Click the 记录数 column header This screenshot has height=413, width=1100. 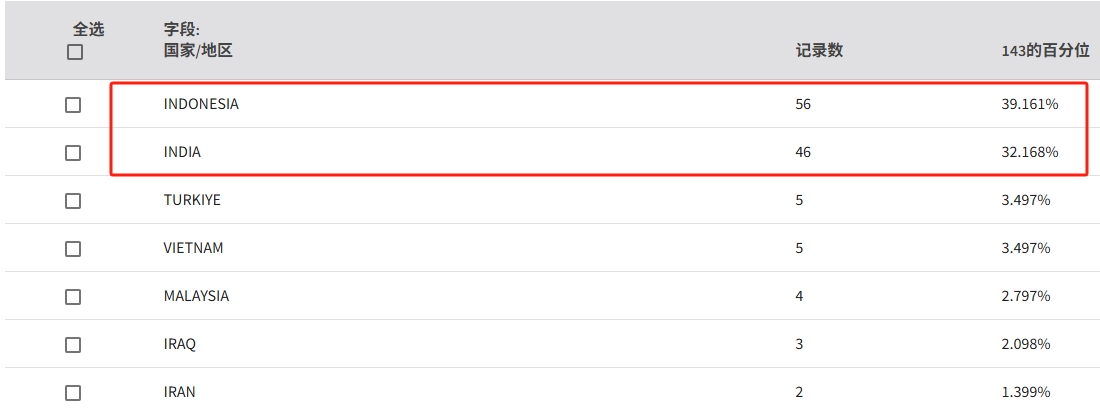tap(819, 50)
